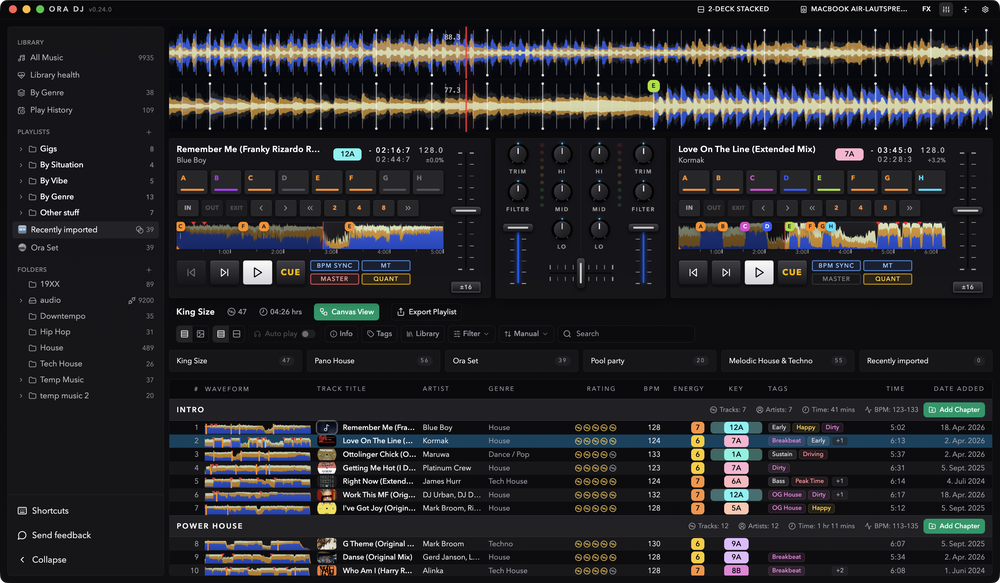
Task: Click the move/arrange icon in top bar
Action: (x=965, y=10)
